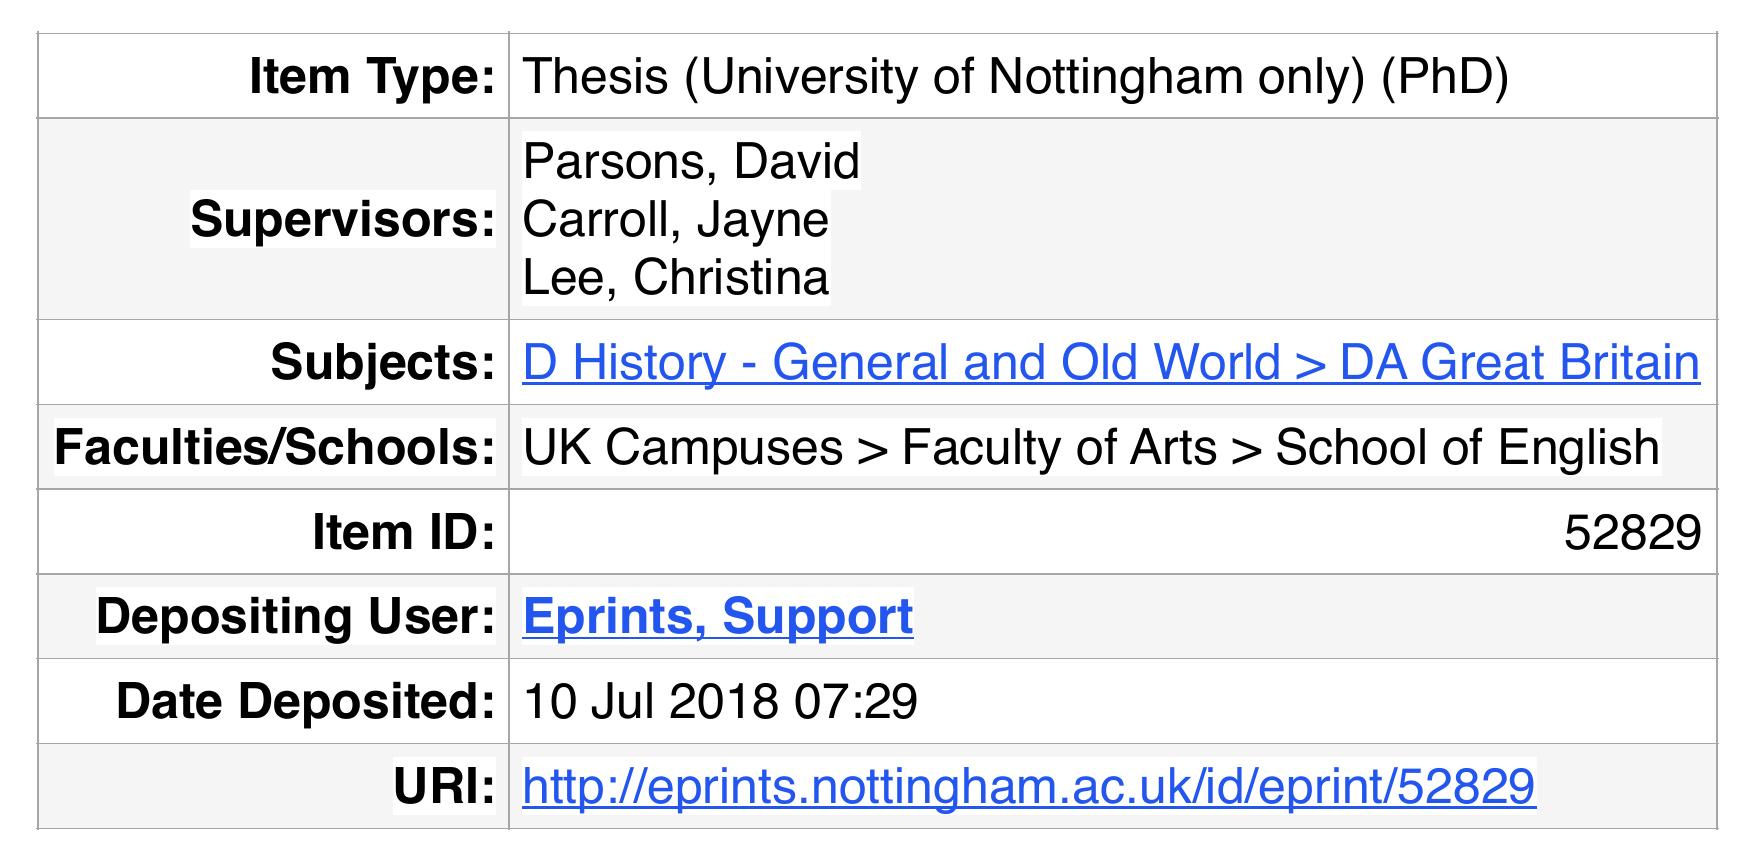Click the Item ID row label
The width and height of the screenshot is (1743, 858).
pyautogui.click(x=403, y=532)
